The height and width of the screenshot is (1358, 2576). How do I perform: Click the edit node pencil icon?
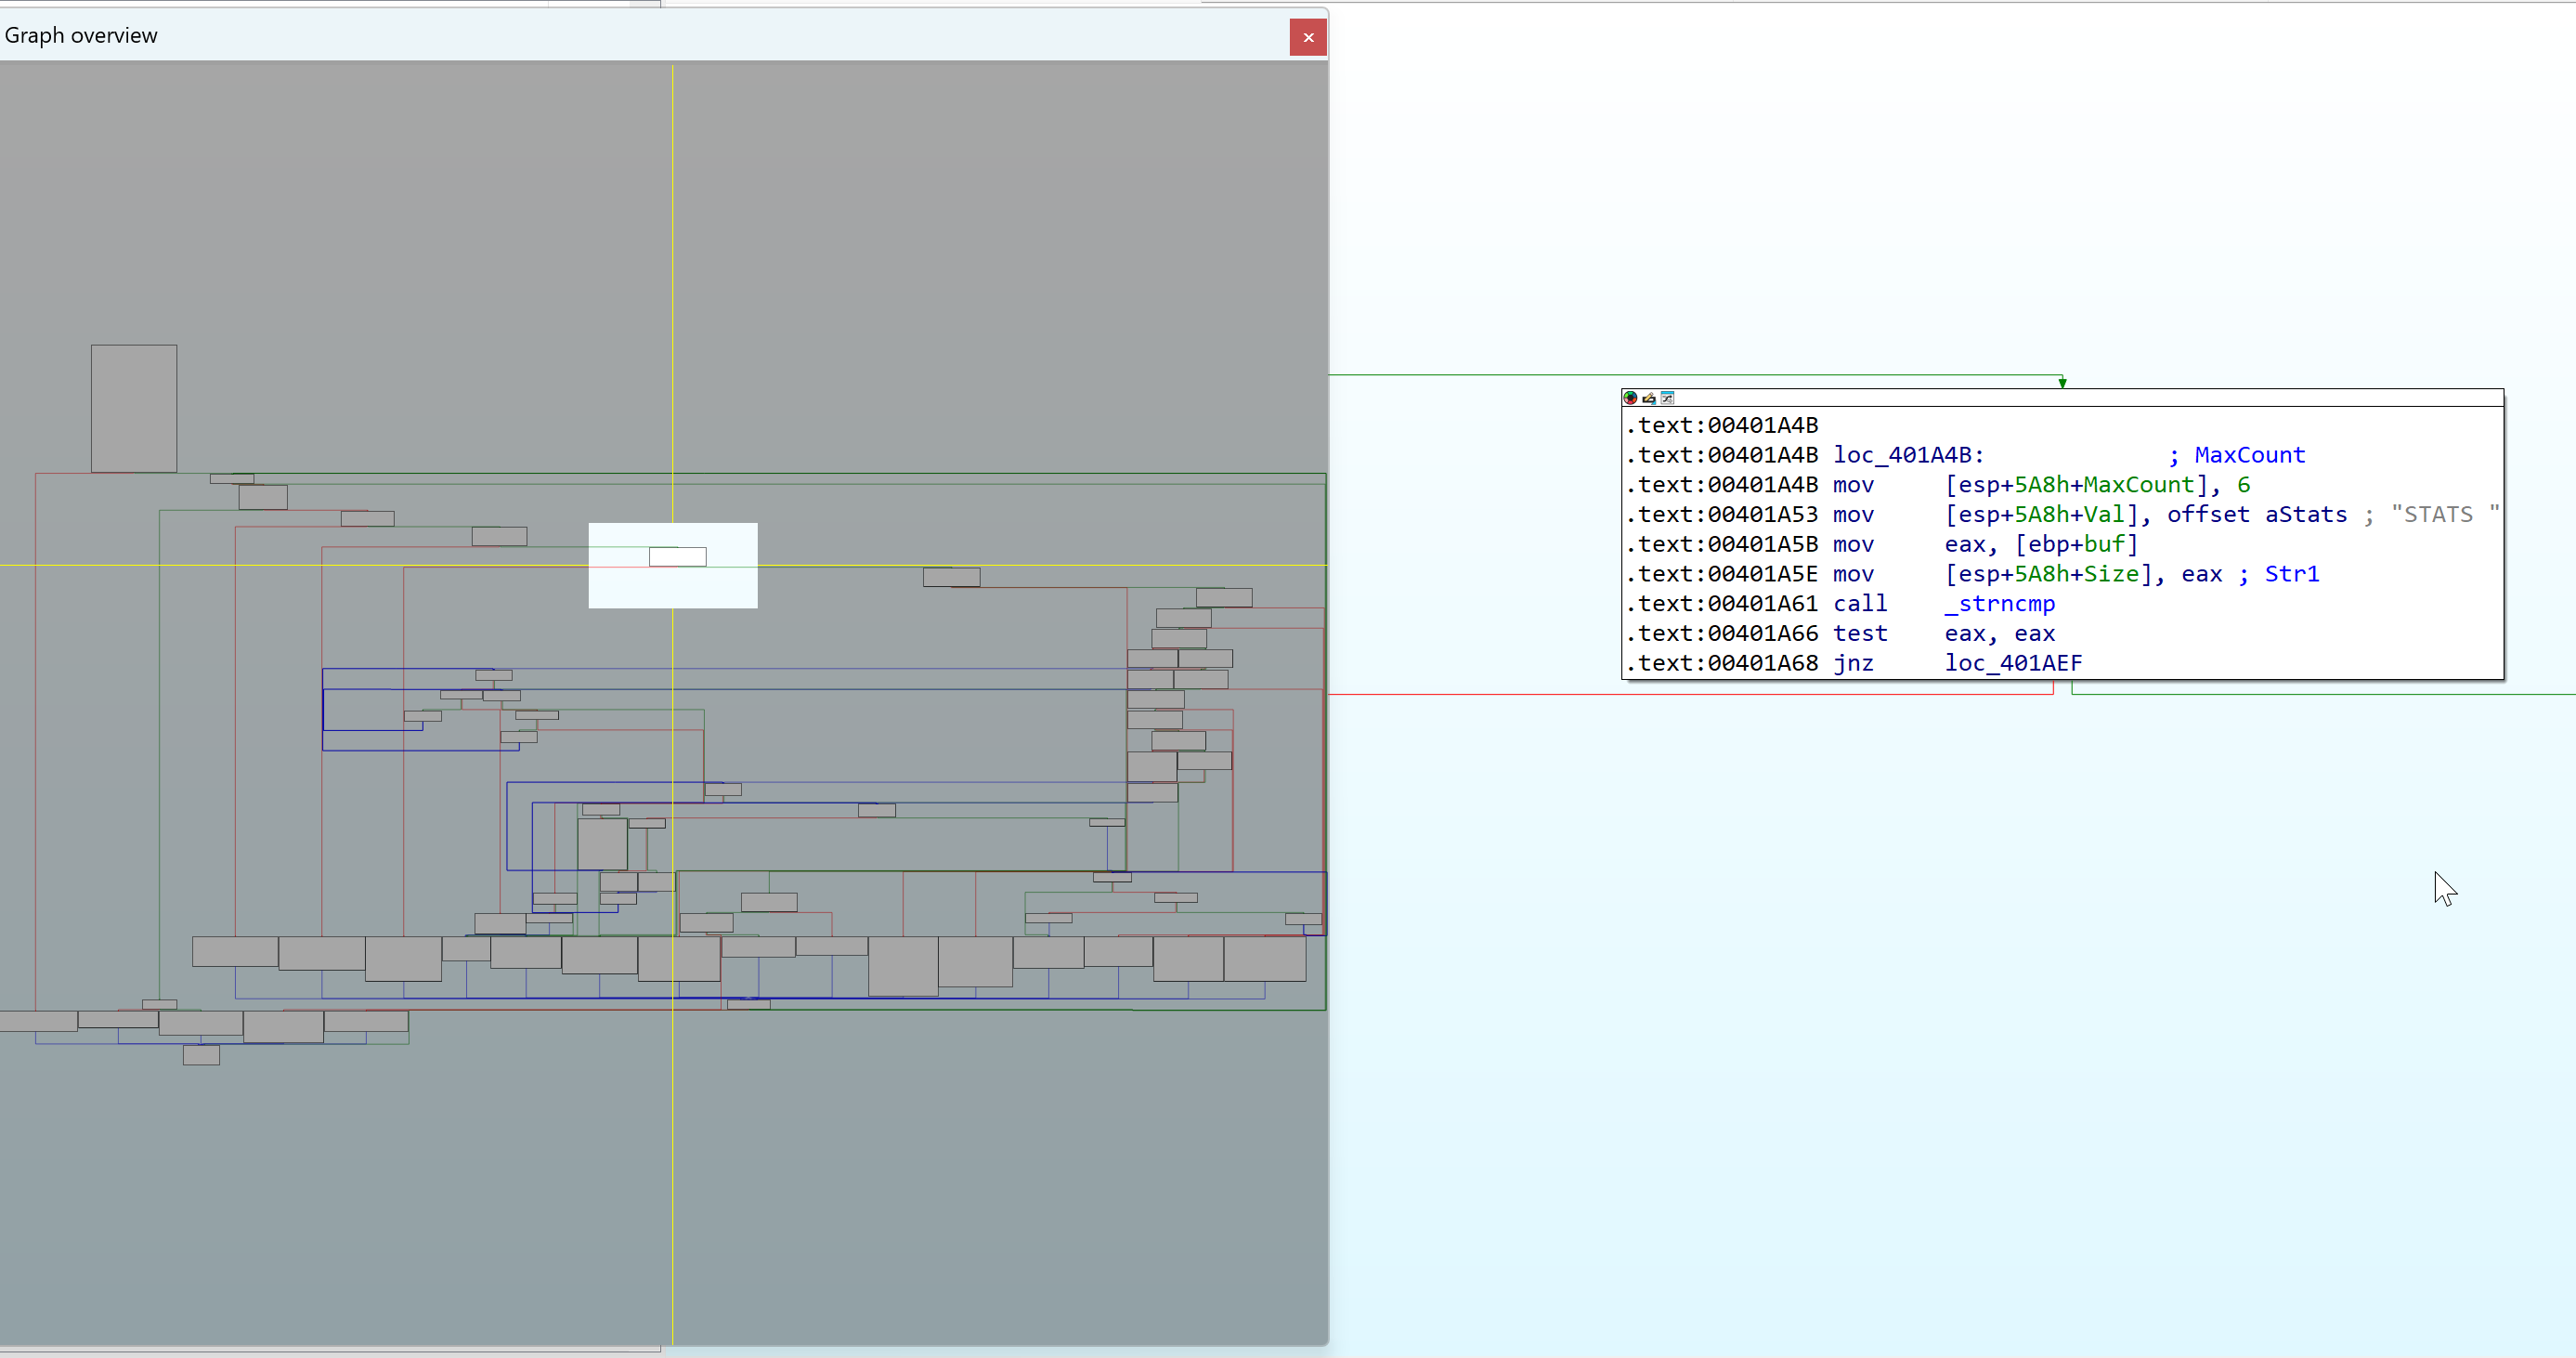tap(1648, 398)
